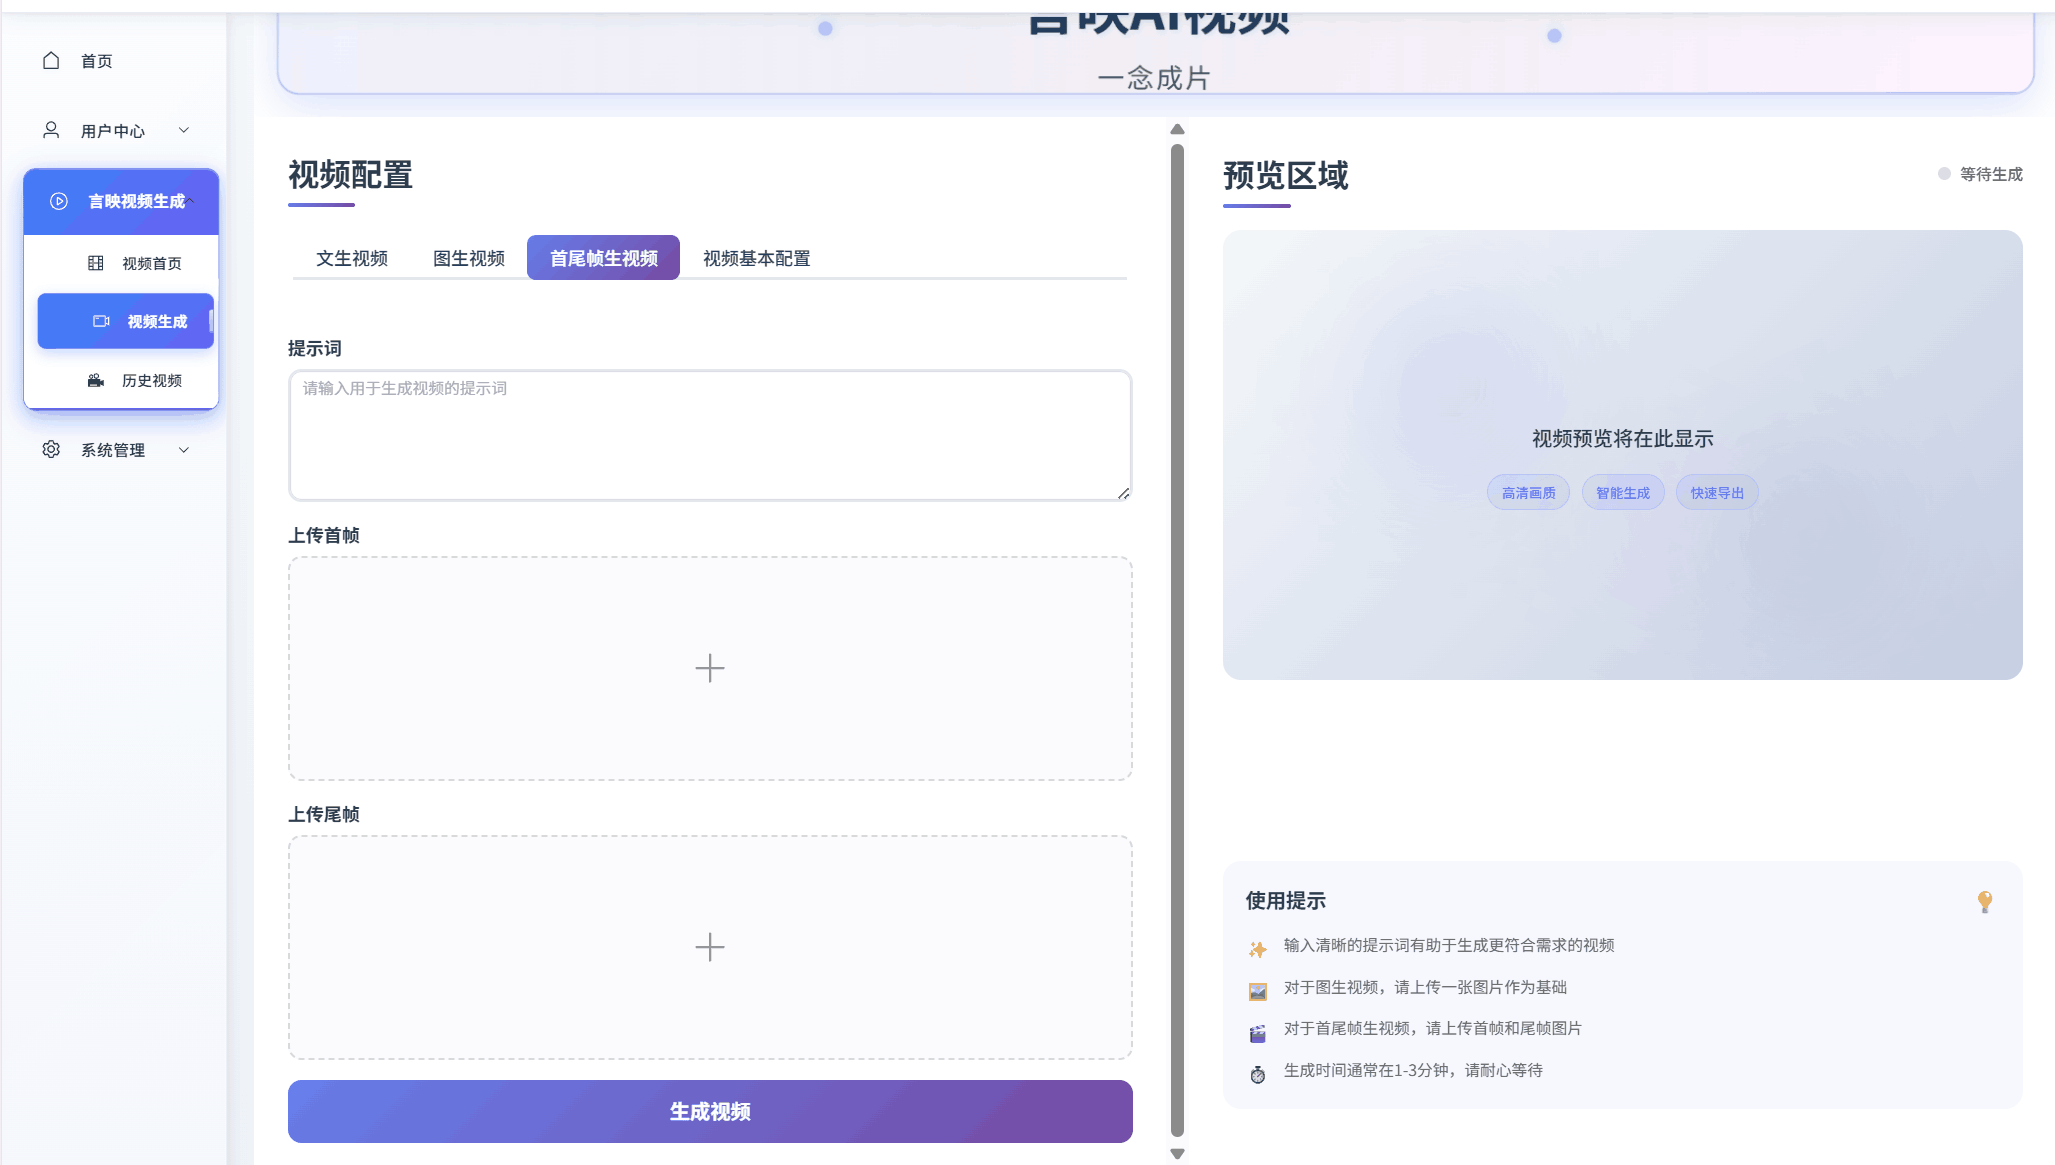Click the camera icon for 视频生成
Viewport: 2055px width, 1165px height.
(x=101, y=321)
